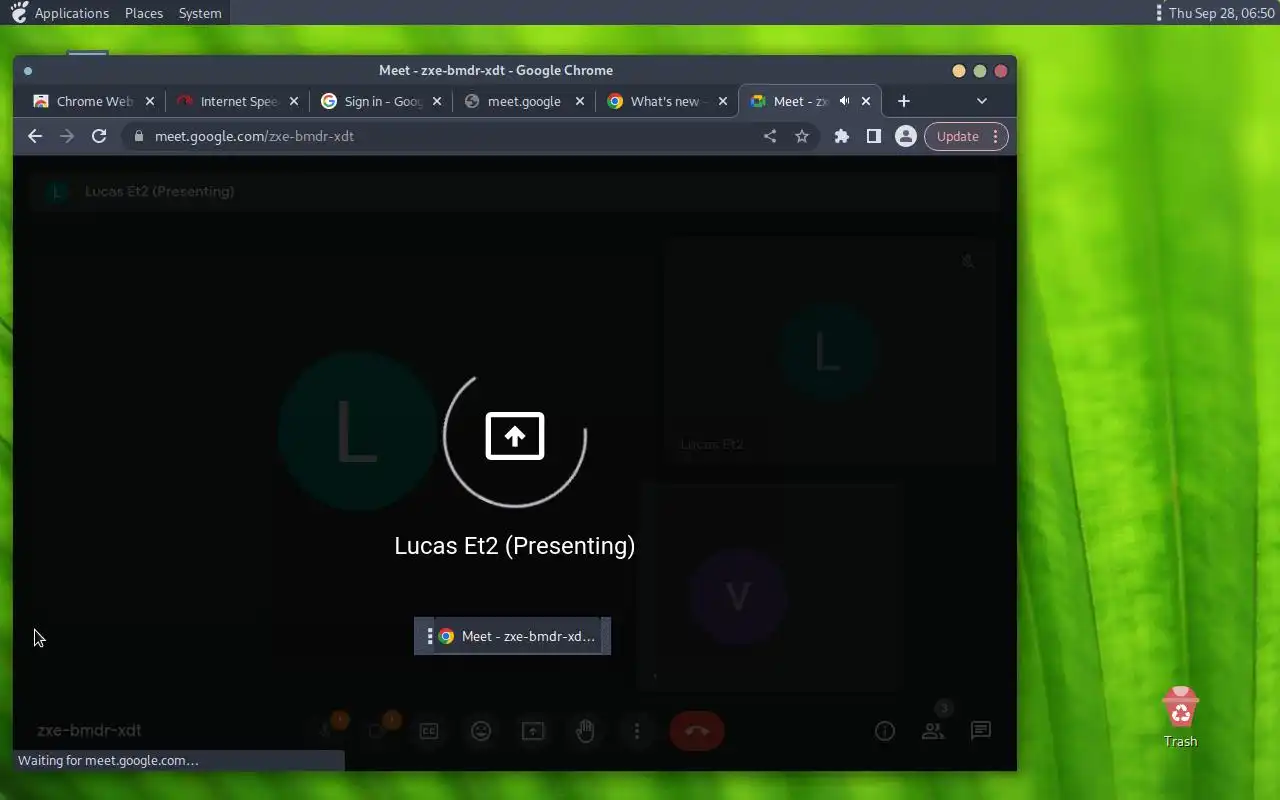Open the in-call chat panel

coord(981,731)
